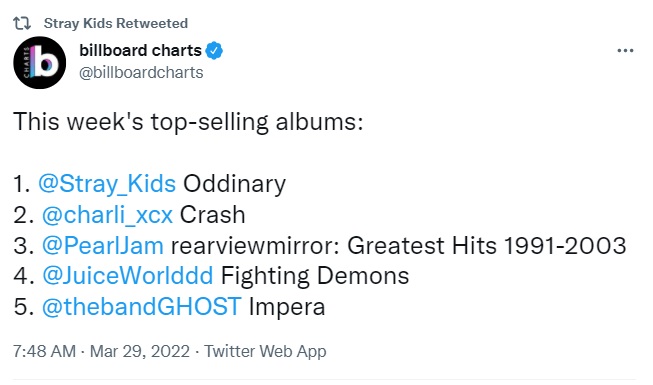Screen dimensions: 653x385
Task: Open the three-dot more options menu
Action: 625,51
